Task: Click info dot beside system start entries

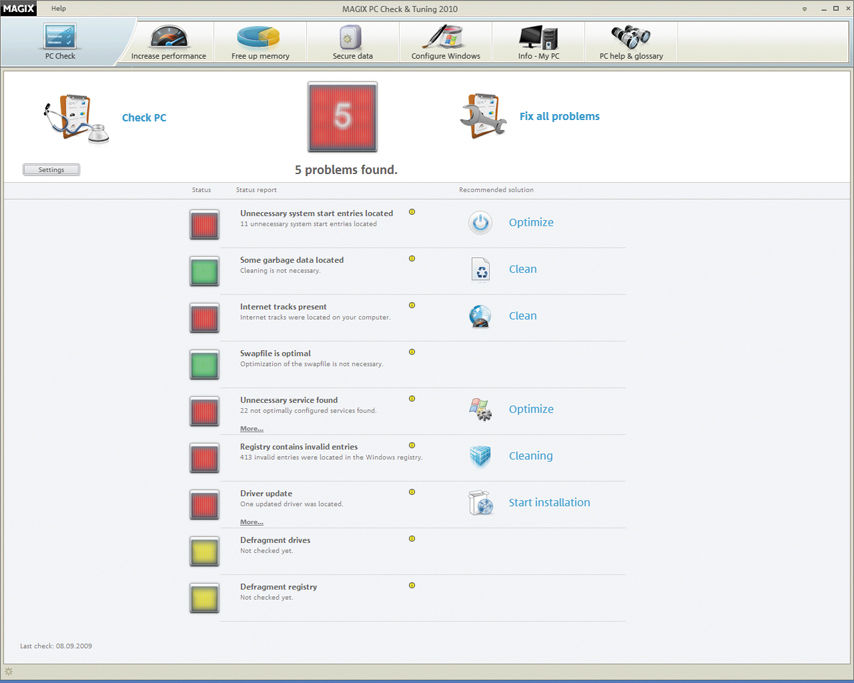Action: (x=412, y=212)
